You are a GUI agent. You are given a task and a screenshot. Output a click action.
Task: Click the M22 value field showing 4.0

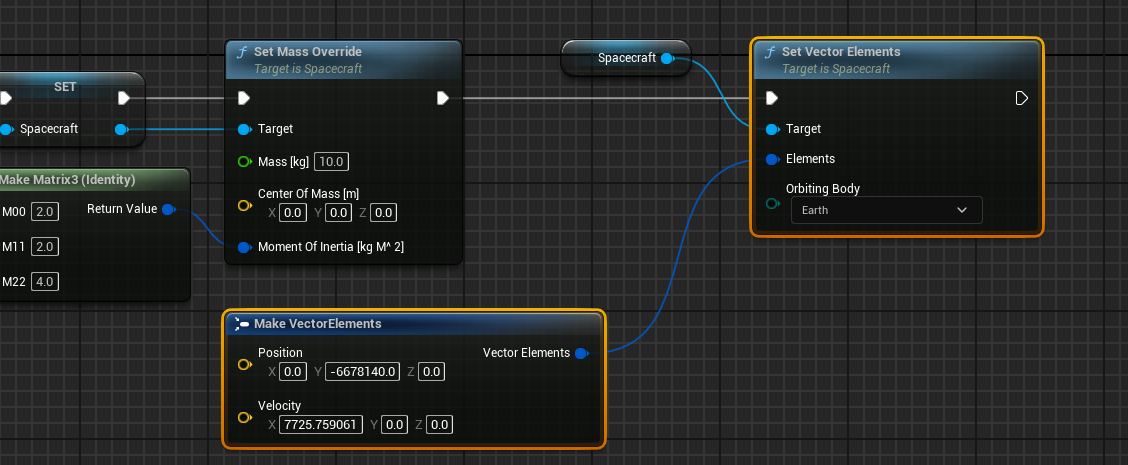[45, 282]
